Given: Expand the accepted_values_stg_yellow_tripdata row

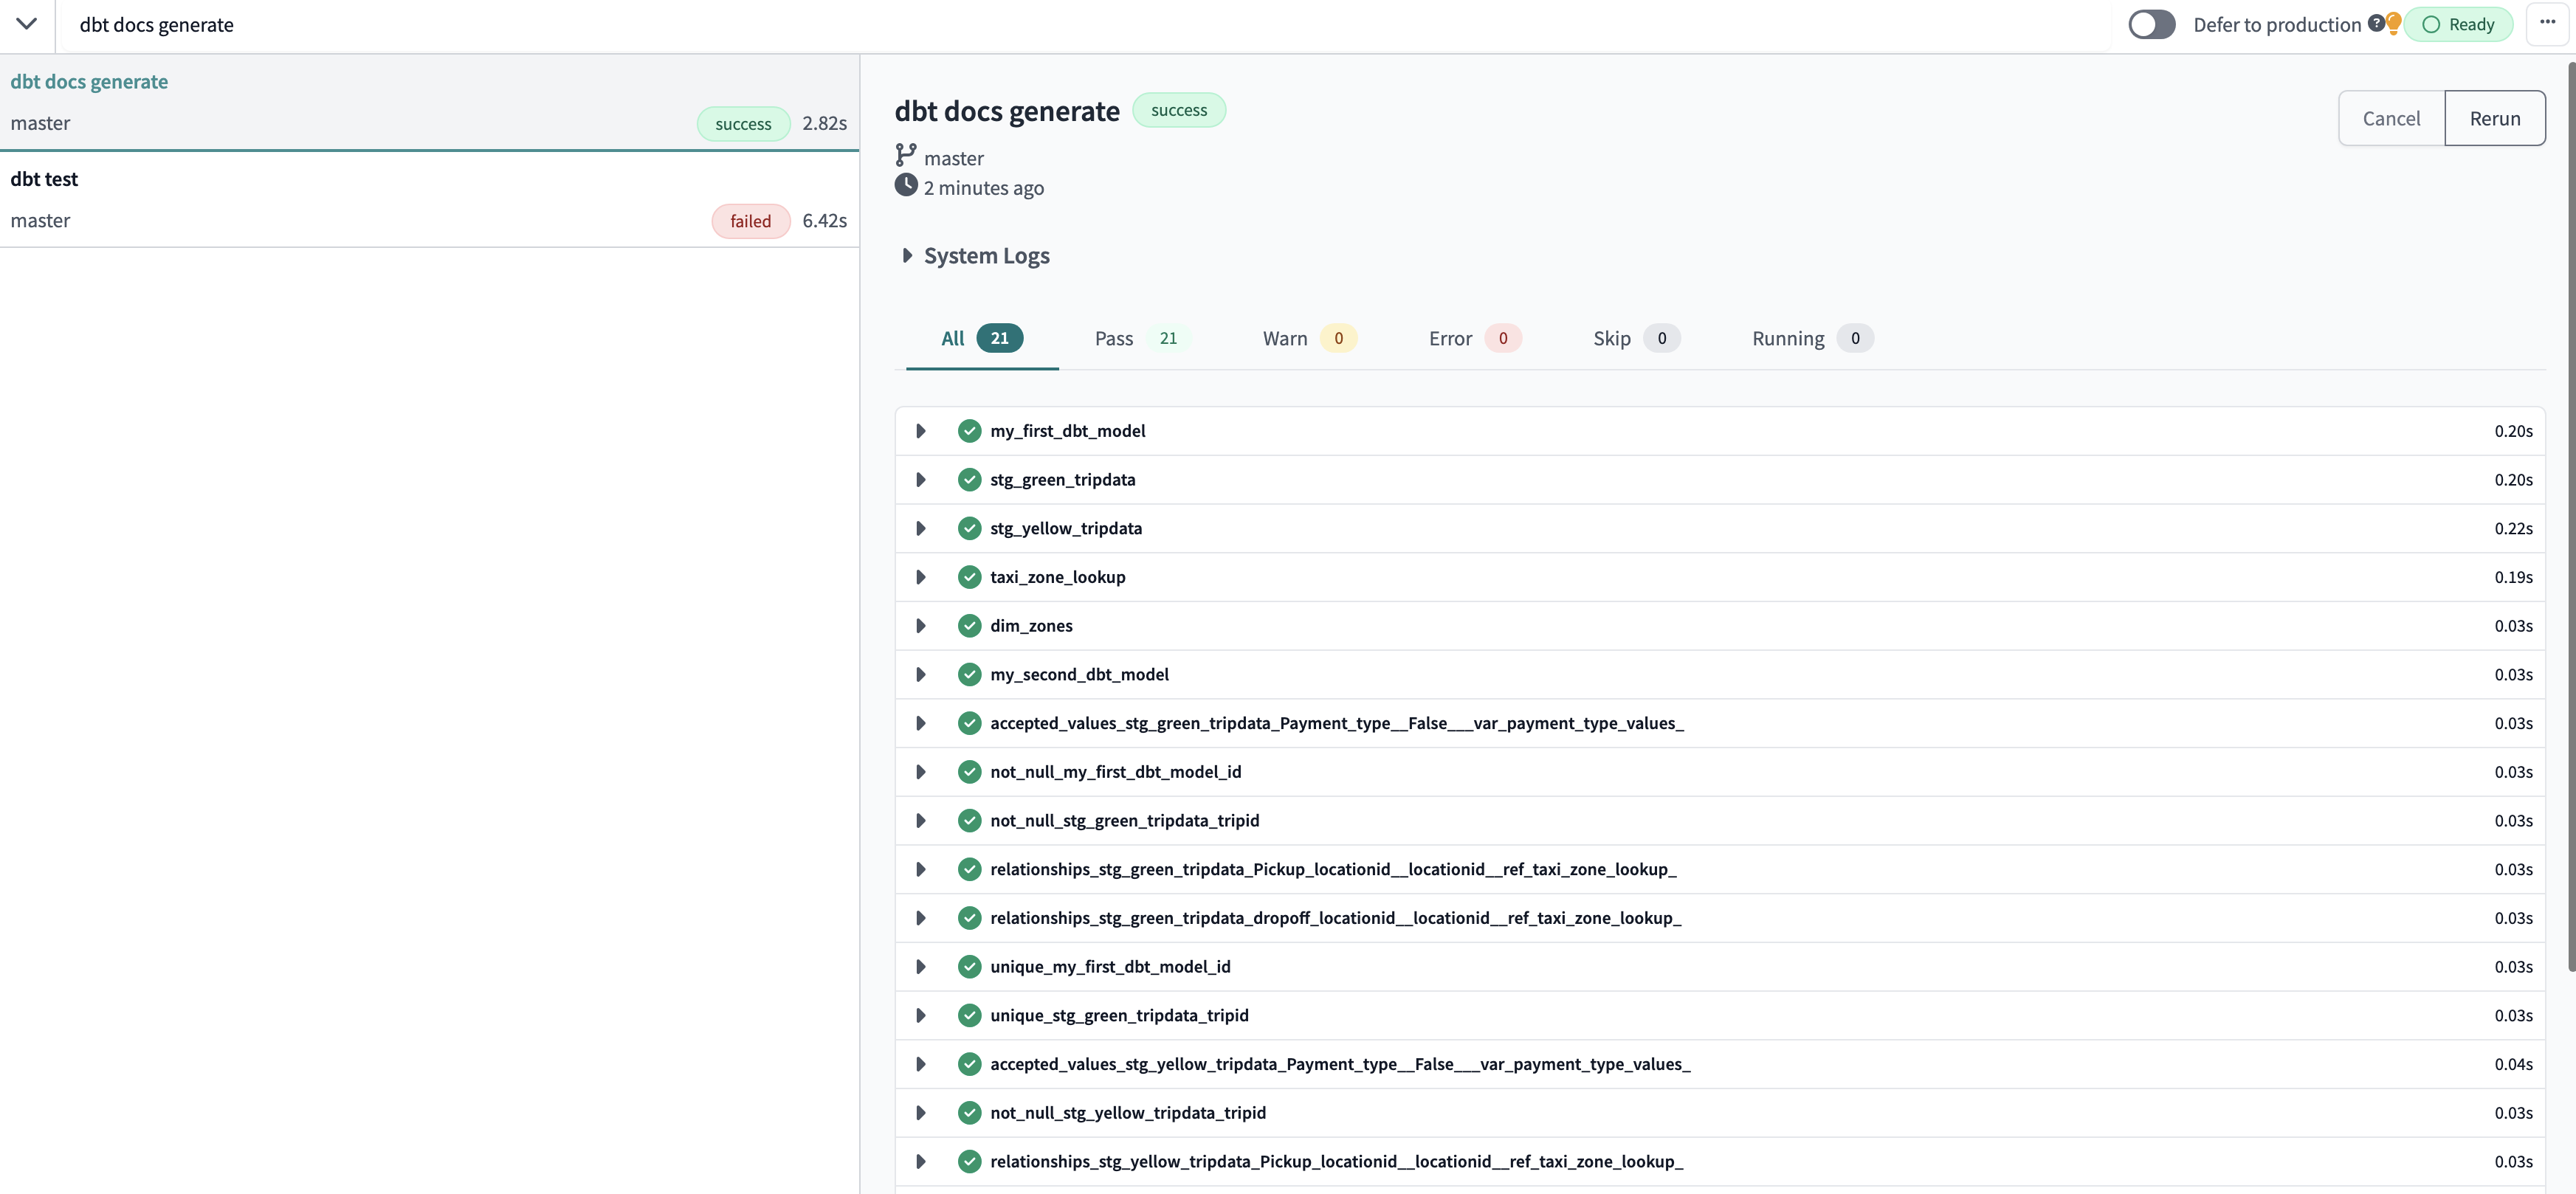Looking at the screenshot, I should (920, 1064).
